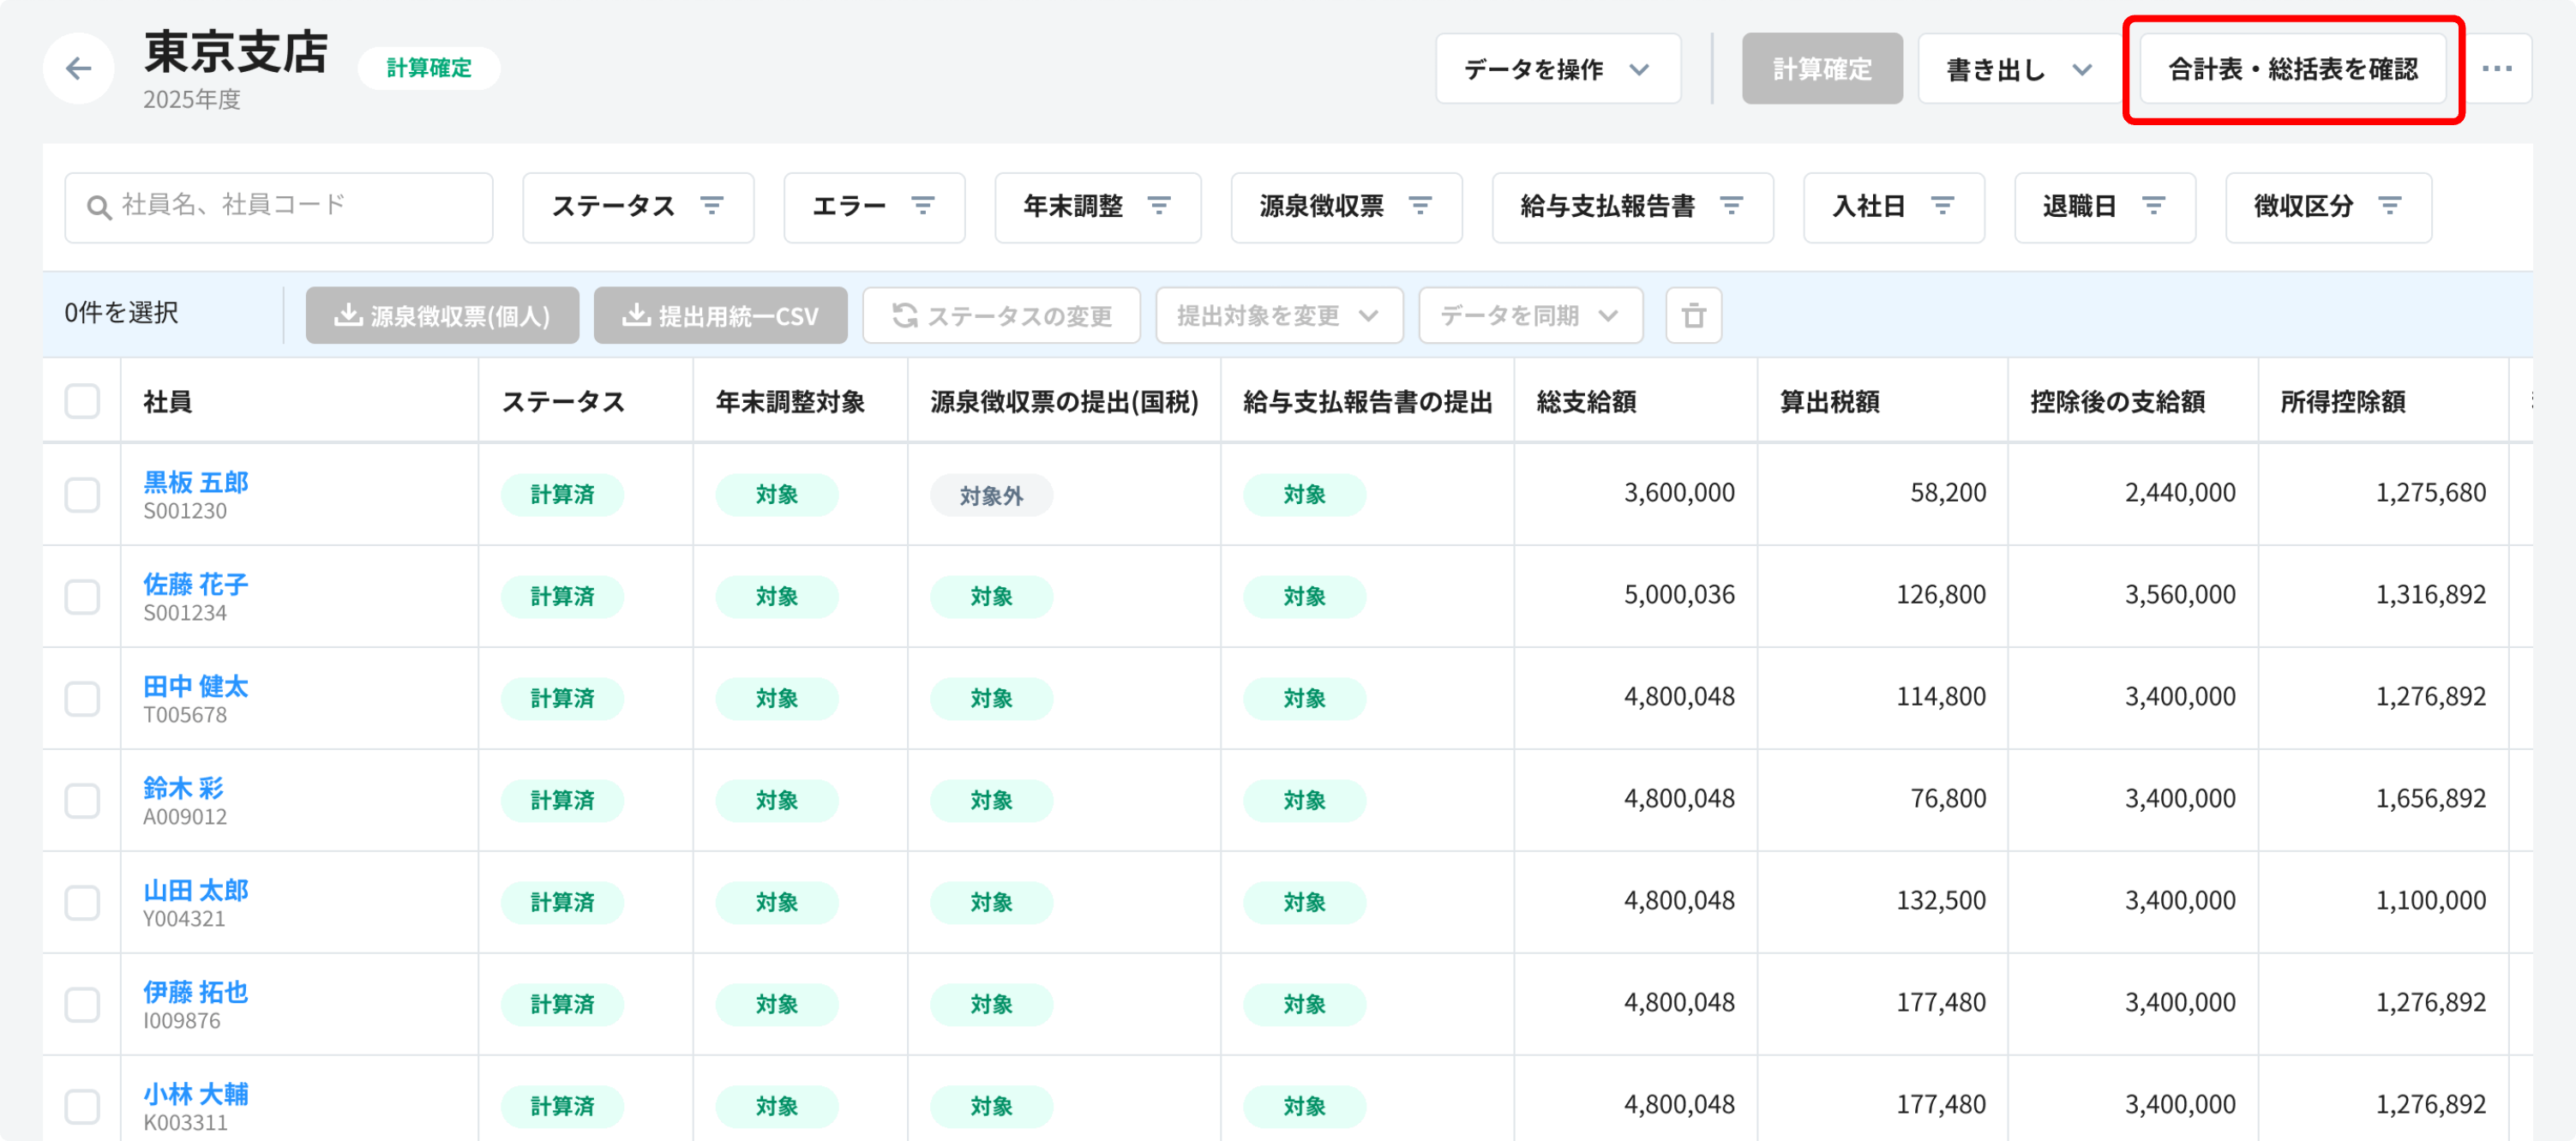Expand the データを操作 dropdown

click(1557, 69)
